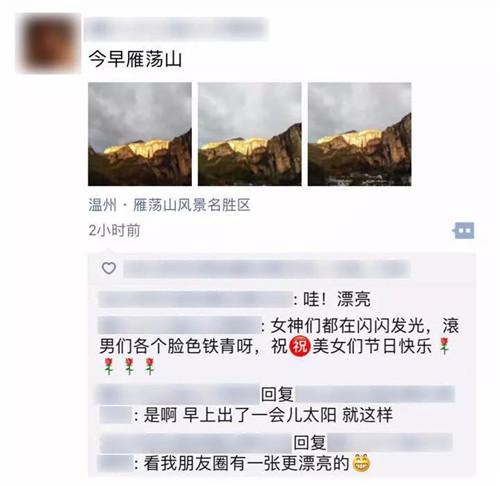Click the grinning emoji in last reply
Screen dimensions: 500x486
pos(361,463)
